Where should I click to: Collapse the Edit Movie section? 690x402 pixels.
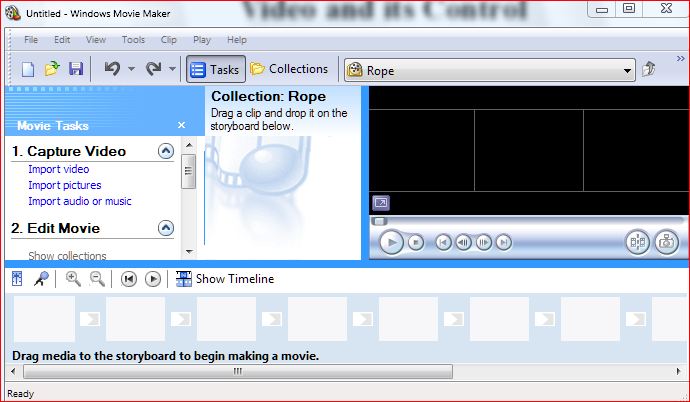[166, 228]
